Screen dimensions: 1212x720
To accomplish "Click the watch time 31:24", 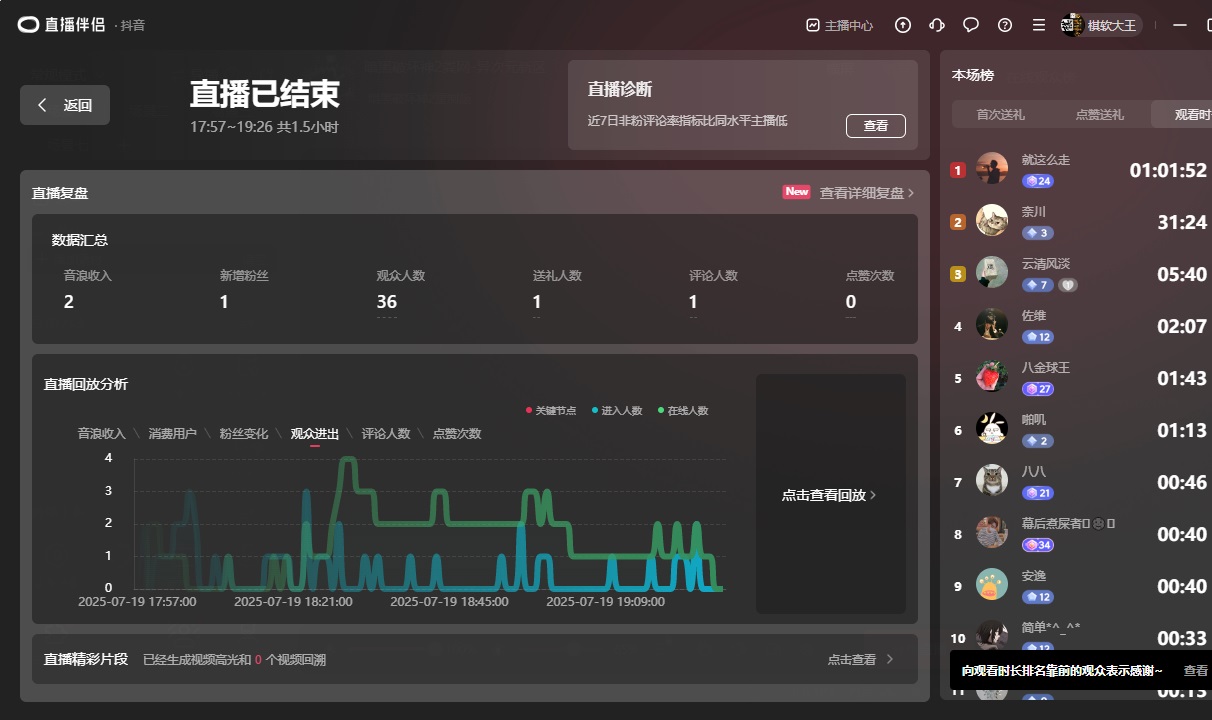I will click(x=1182, y=222).
